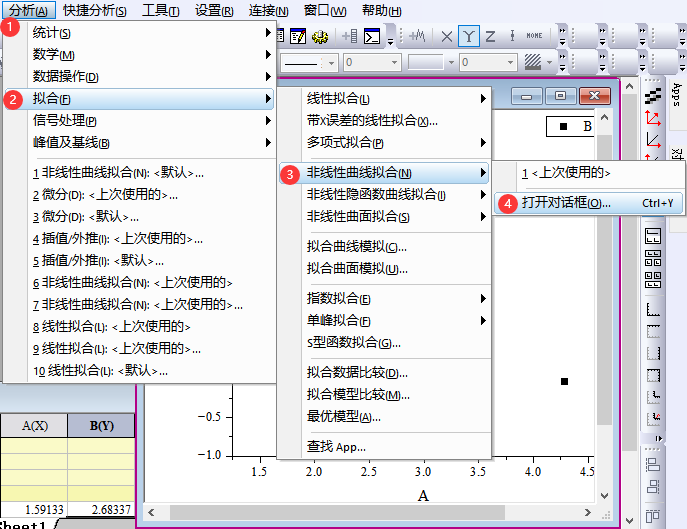Click the black axes with red arrow icon
Screen dimensions: 687x529
pos(653,141)
